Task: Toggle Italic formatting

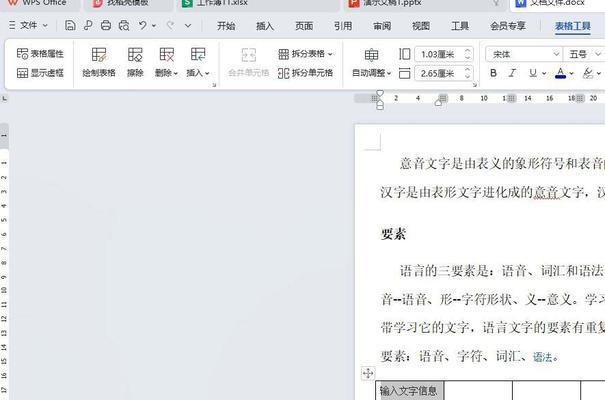Action: 512,73
